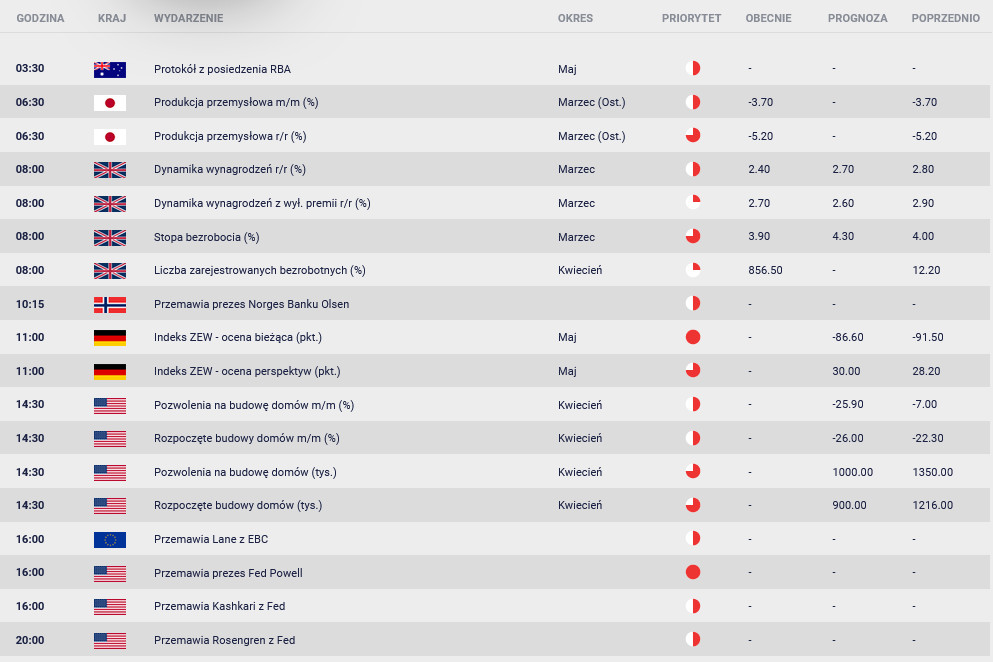Click the time 10:15
The image size is (993, 662).
pos(30,304)
